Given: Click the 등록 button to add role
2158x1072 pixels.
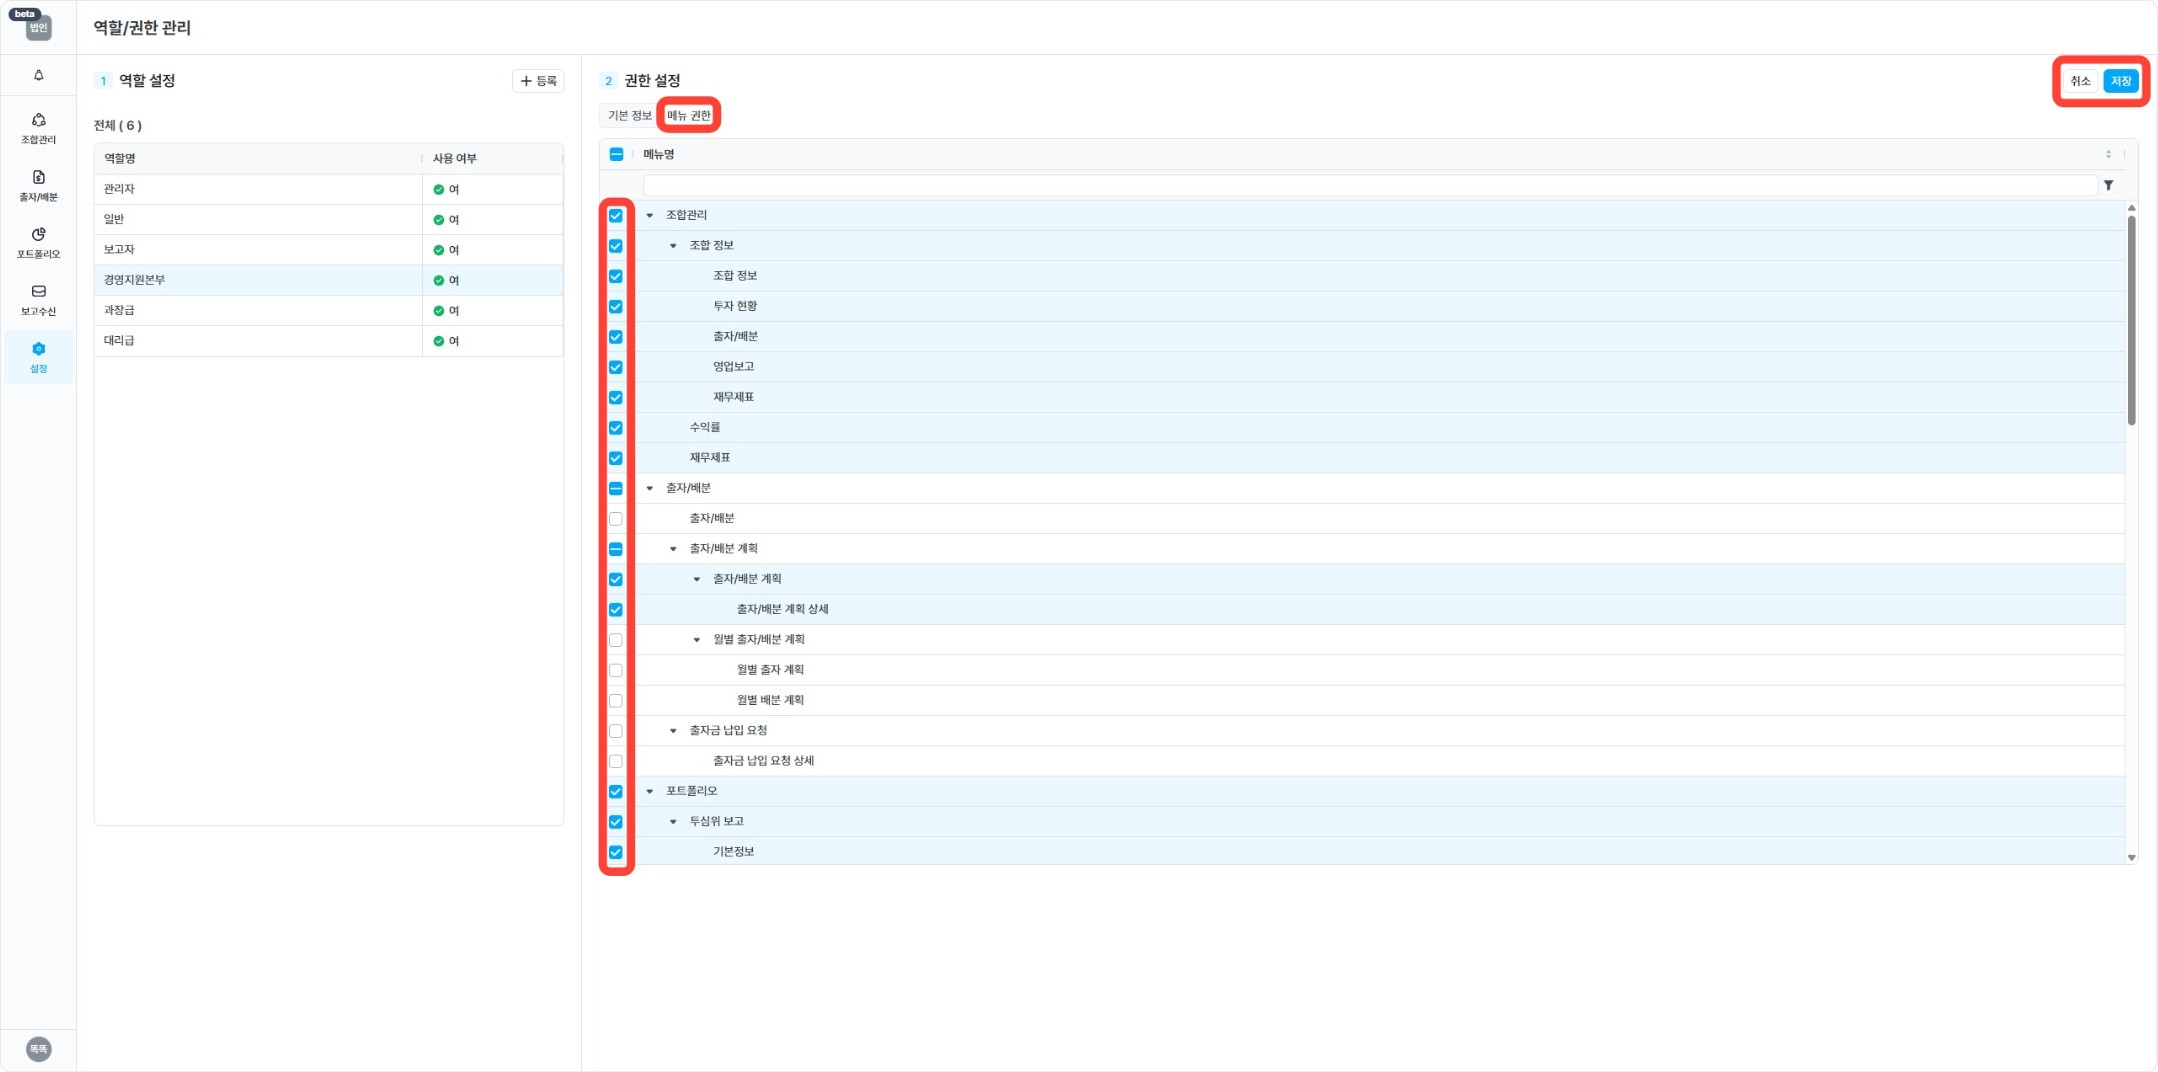Looking at the screenshot, I should coord(538,81).
